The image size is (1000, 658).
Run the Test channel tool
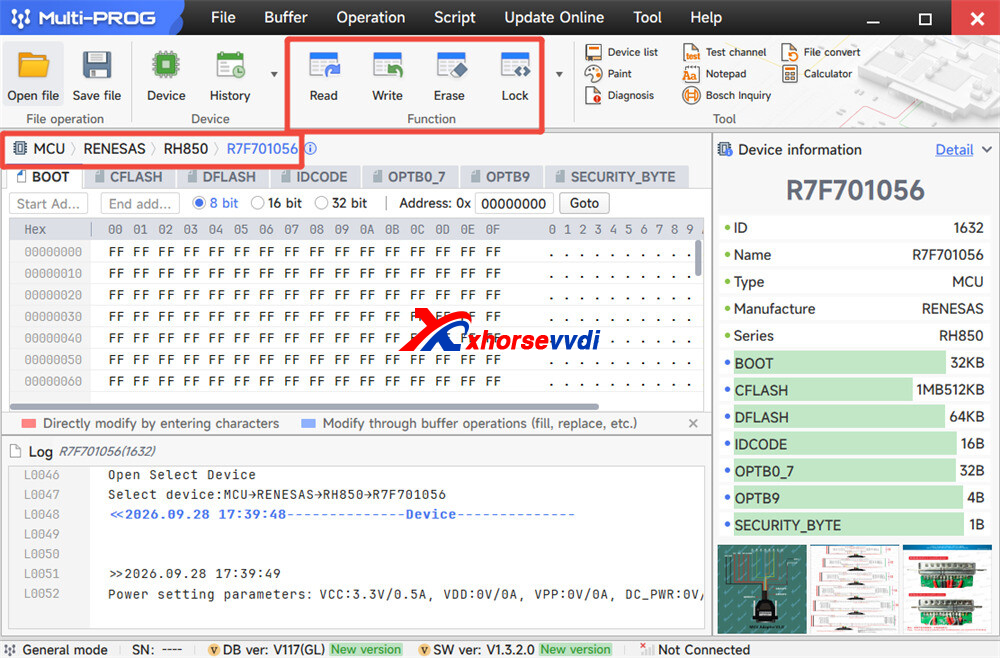(724, 52)
